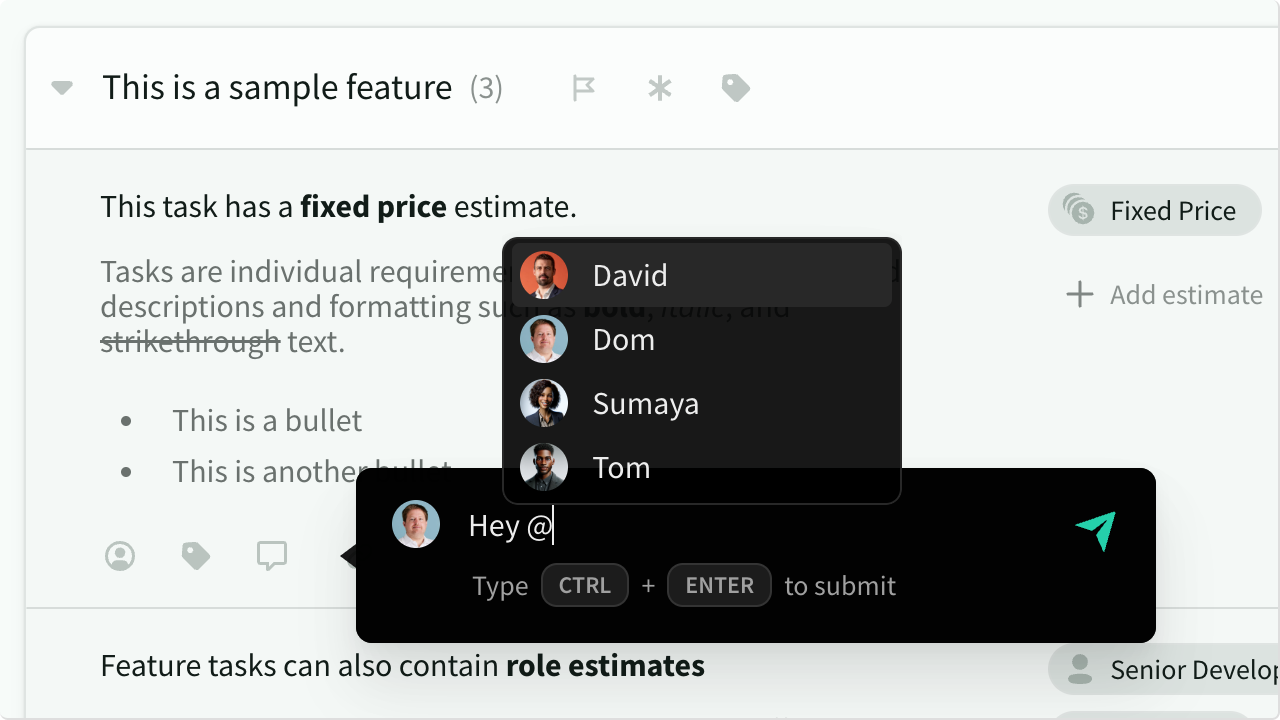
Task: Click Add estimate link
Action: click(1165, 295)
